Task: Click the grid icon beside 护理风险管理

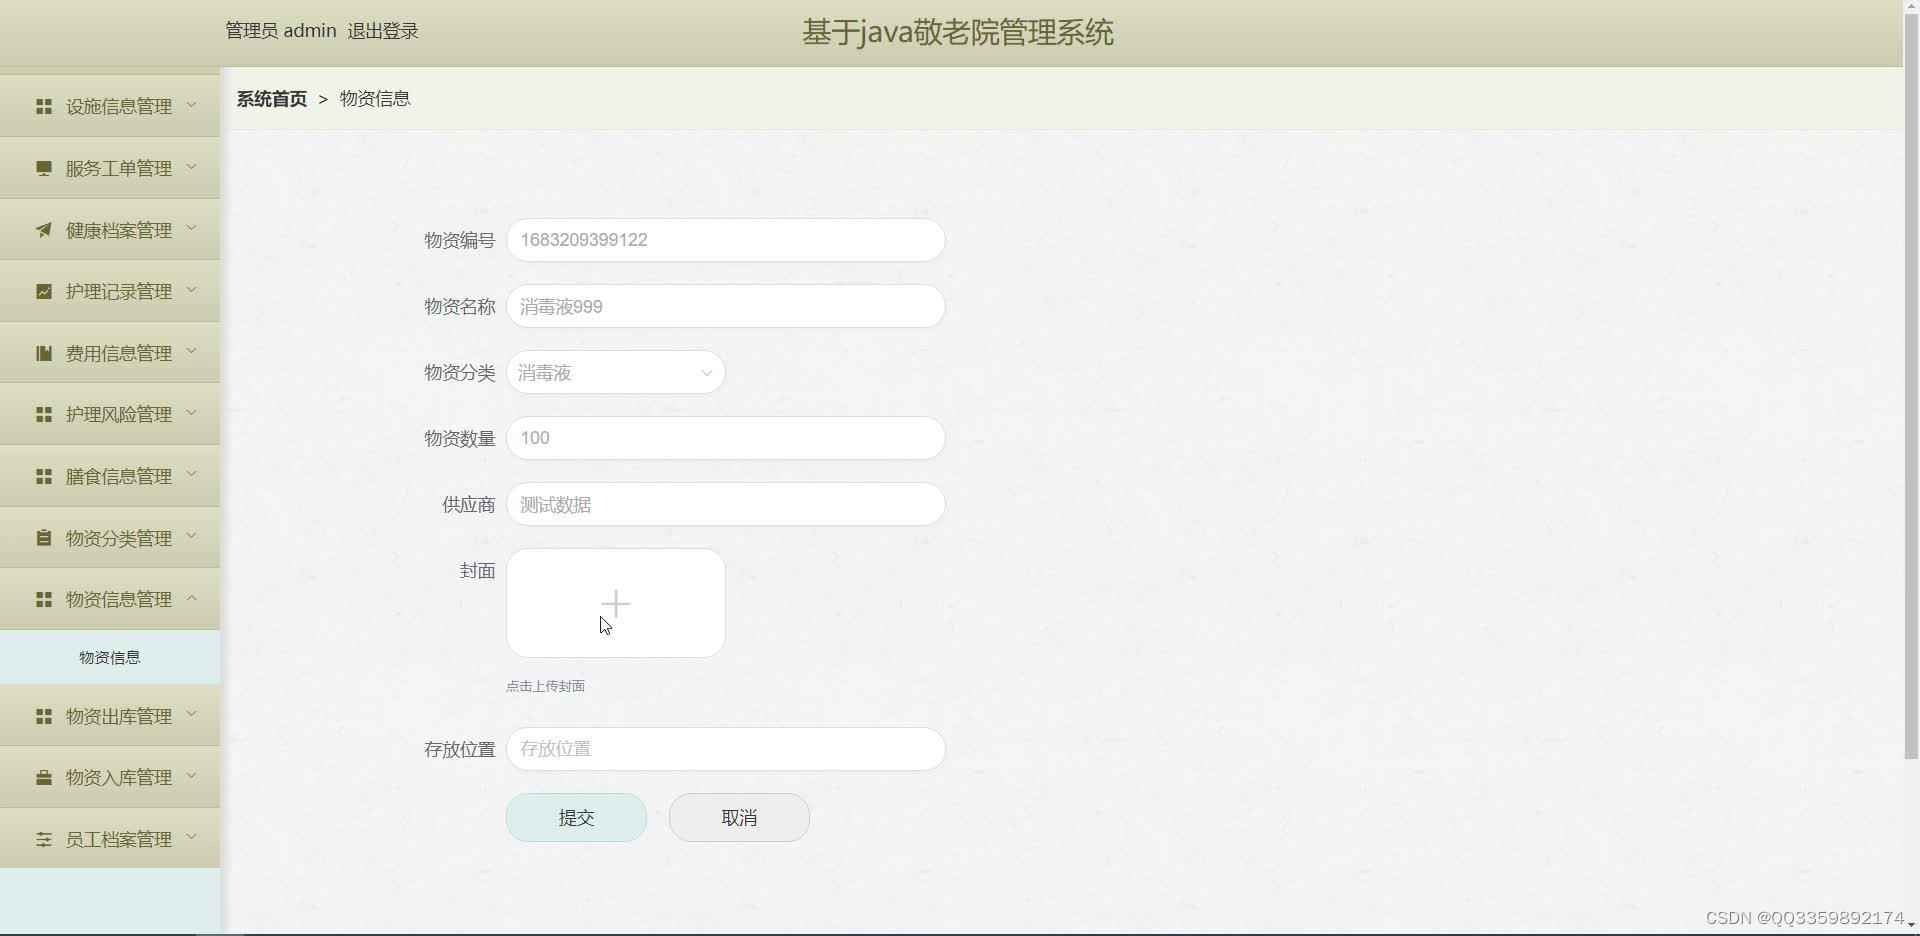Action: pos(44,414)
